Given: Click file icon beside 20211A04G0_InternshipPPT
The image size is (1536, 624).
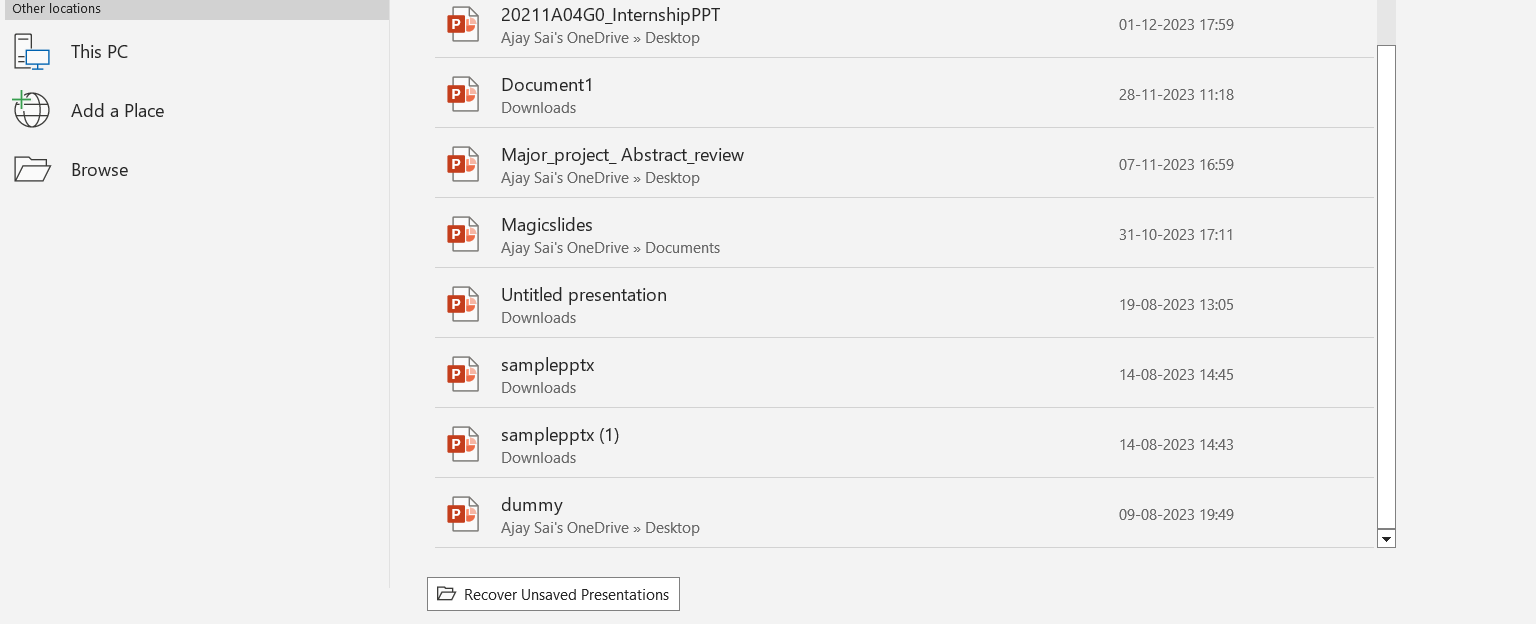Looking at the screenshot, I should (463, 24).
